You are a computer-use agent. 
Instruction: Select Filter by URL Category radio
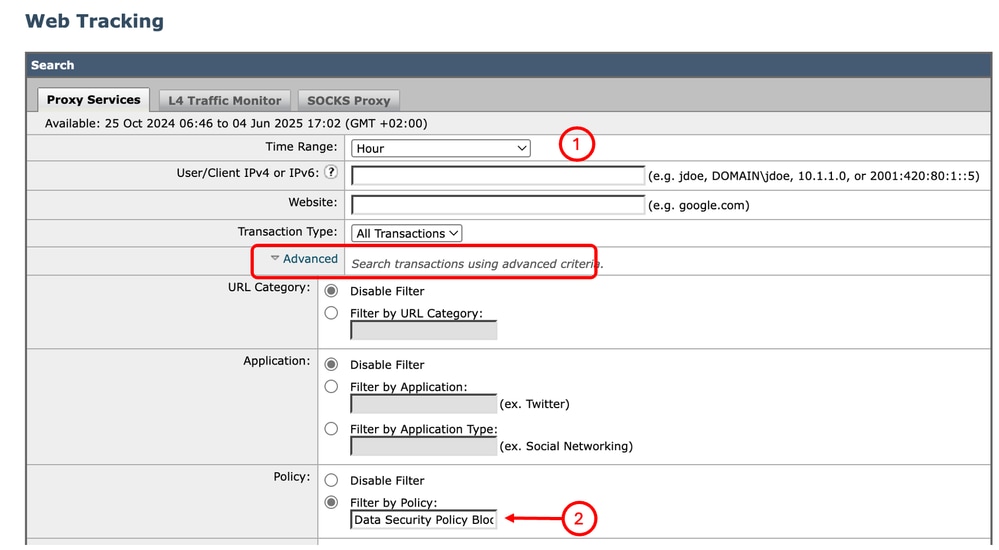(331, 313)
